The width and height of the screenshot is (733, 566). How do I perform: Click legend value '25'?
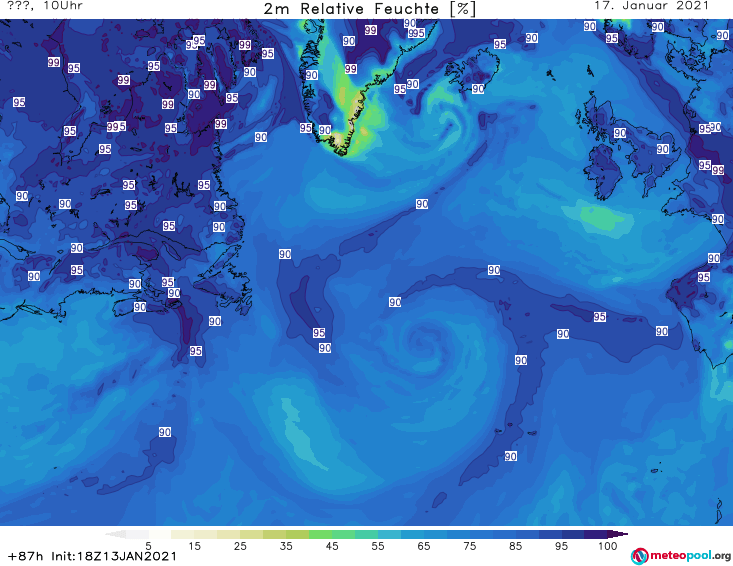pyautogui.click(x=240, y=546)
